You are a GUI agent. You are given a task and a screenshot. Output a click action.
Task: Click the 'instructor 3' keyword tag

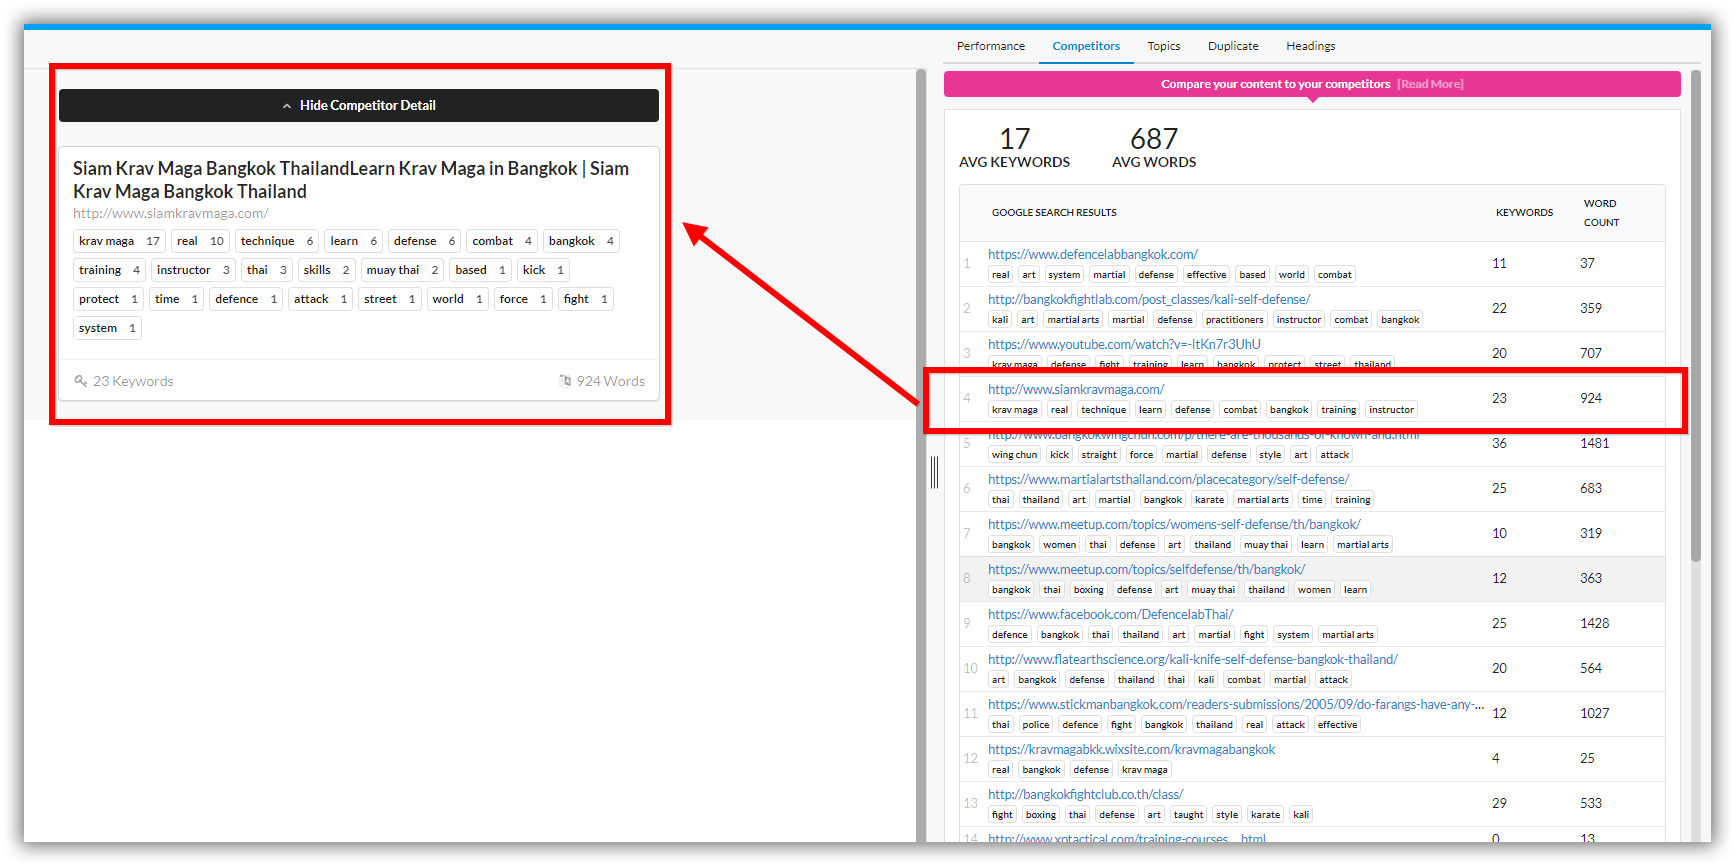coord(193,270)
